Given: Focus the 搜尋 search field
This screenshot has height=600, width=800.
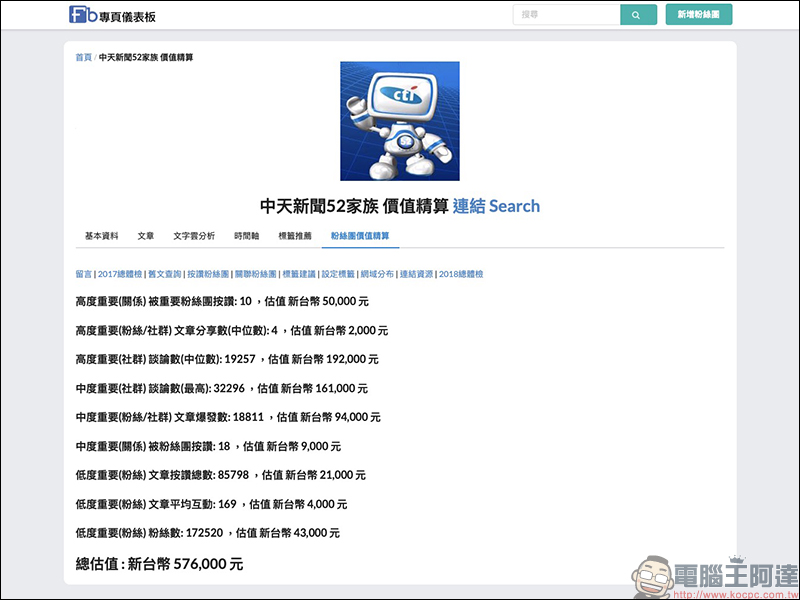Looking at the screenshot, I should tap(567, 15).
